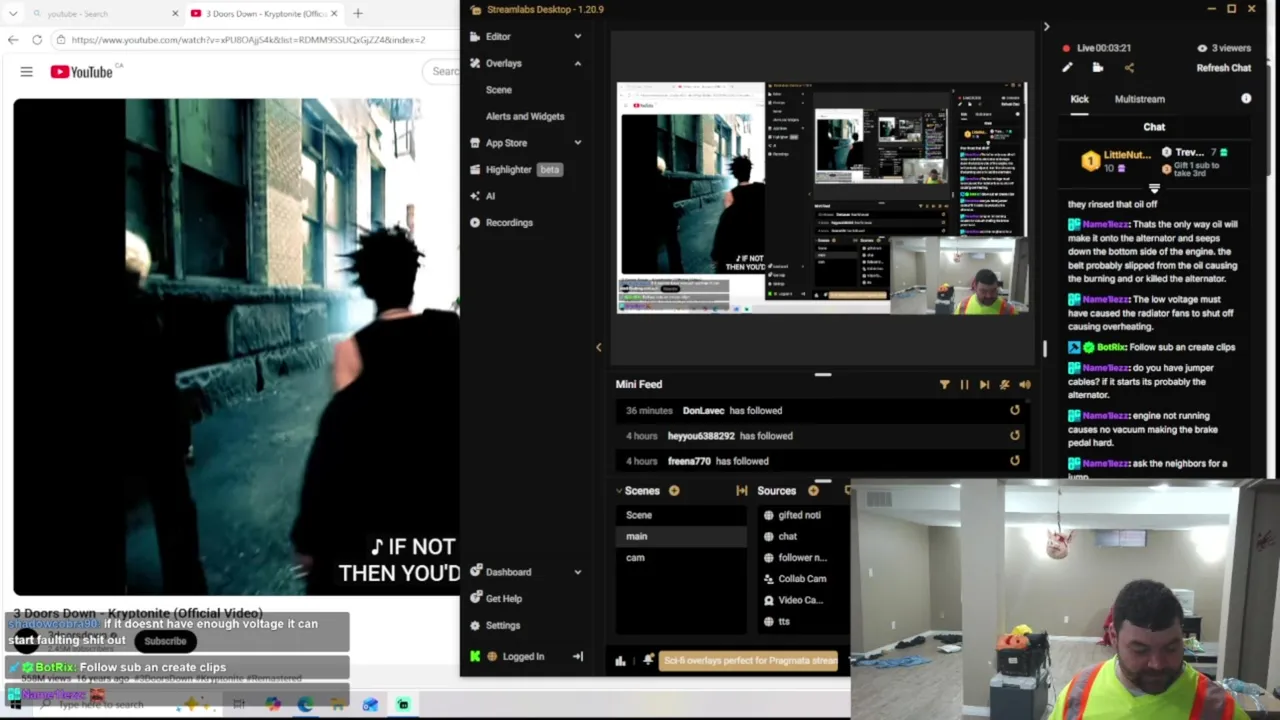Select the cam scene
The height and width of the screenshot is (720, 1280).
[680, 558]
